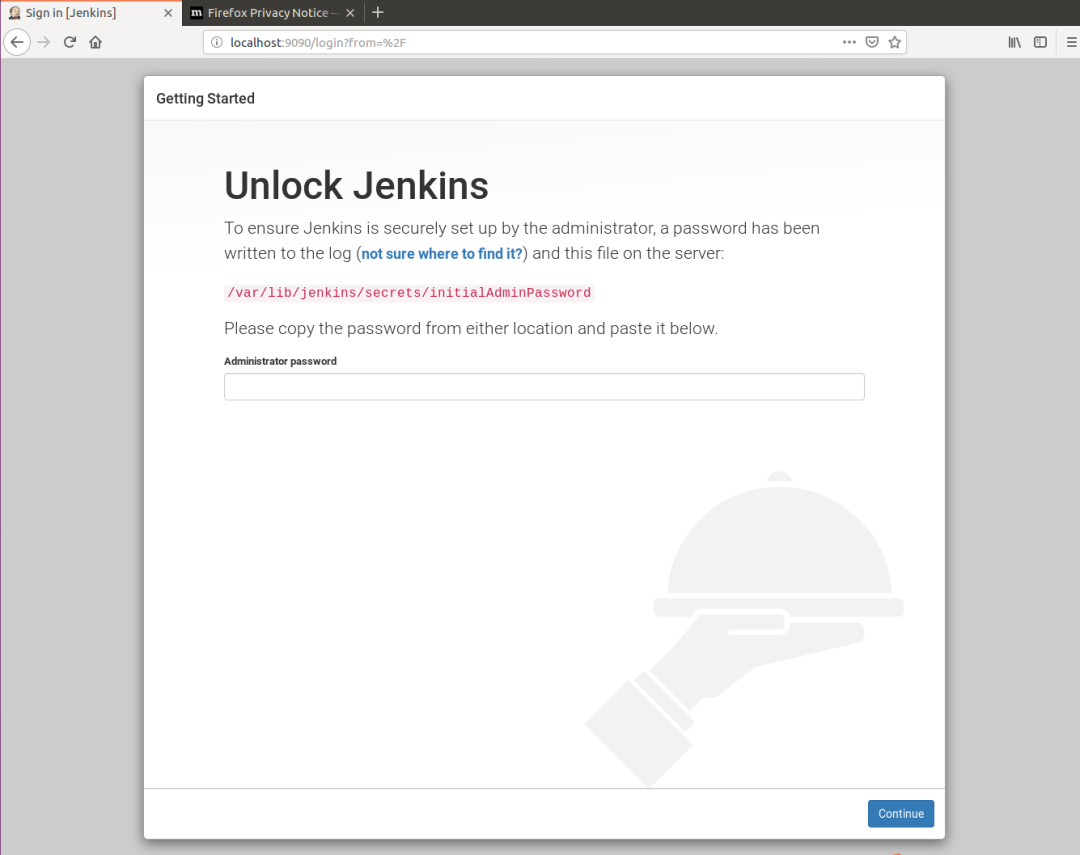Toggle the sidebars icon
Viewport: 1080px width, 855px height.
(x=1040, y=42)
